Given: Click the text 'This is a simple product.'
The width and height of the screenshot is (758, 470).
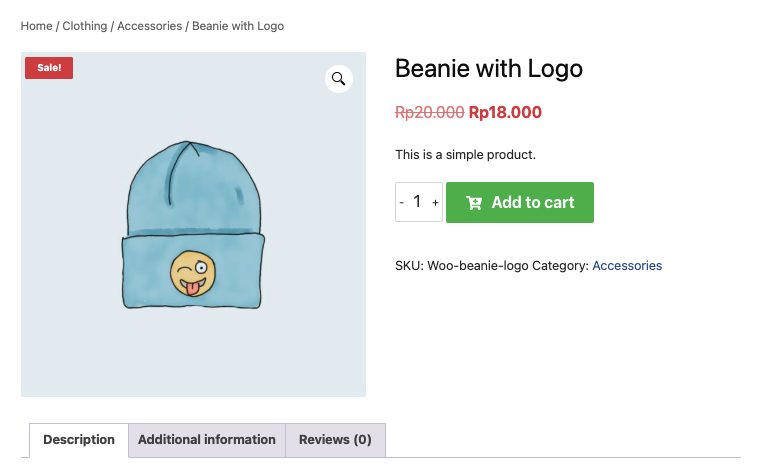Looking at the screenshot, I should 466,155.
